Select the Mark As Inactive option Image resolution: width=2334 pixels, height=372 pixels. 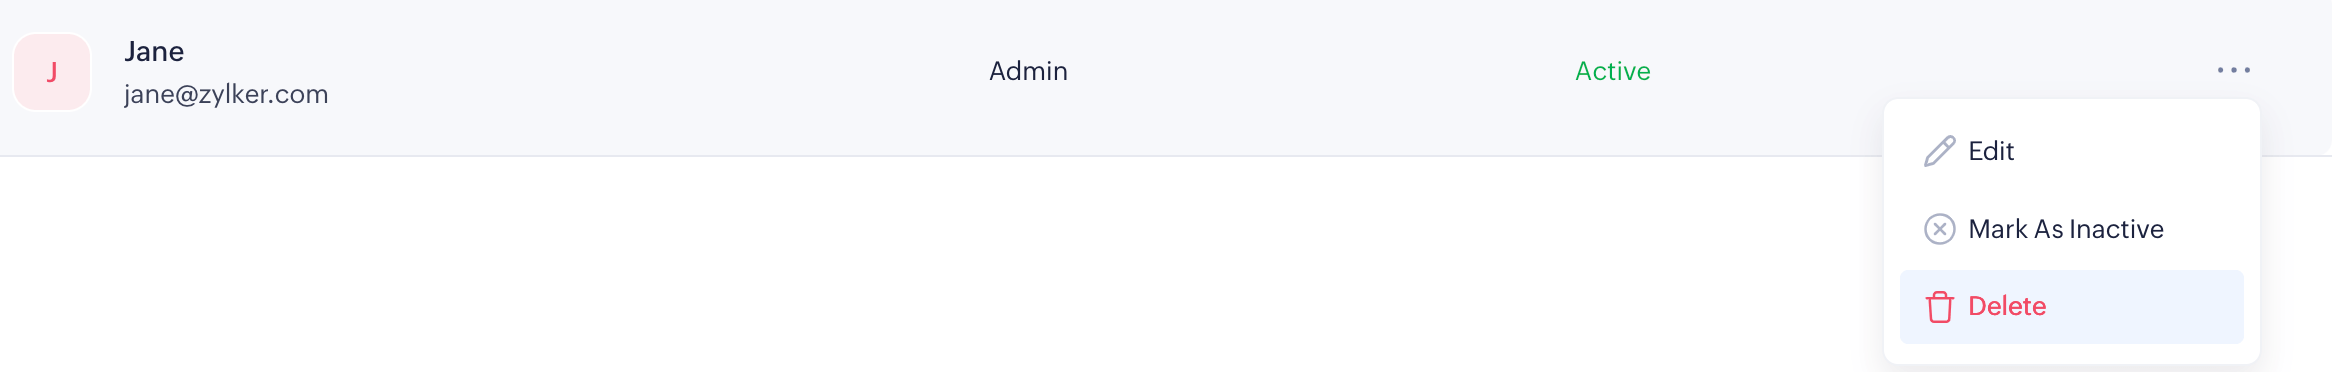[x=2071, y=229]
